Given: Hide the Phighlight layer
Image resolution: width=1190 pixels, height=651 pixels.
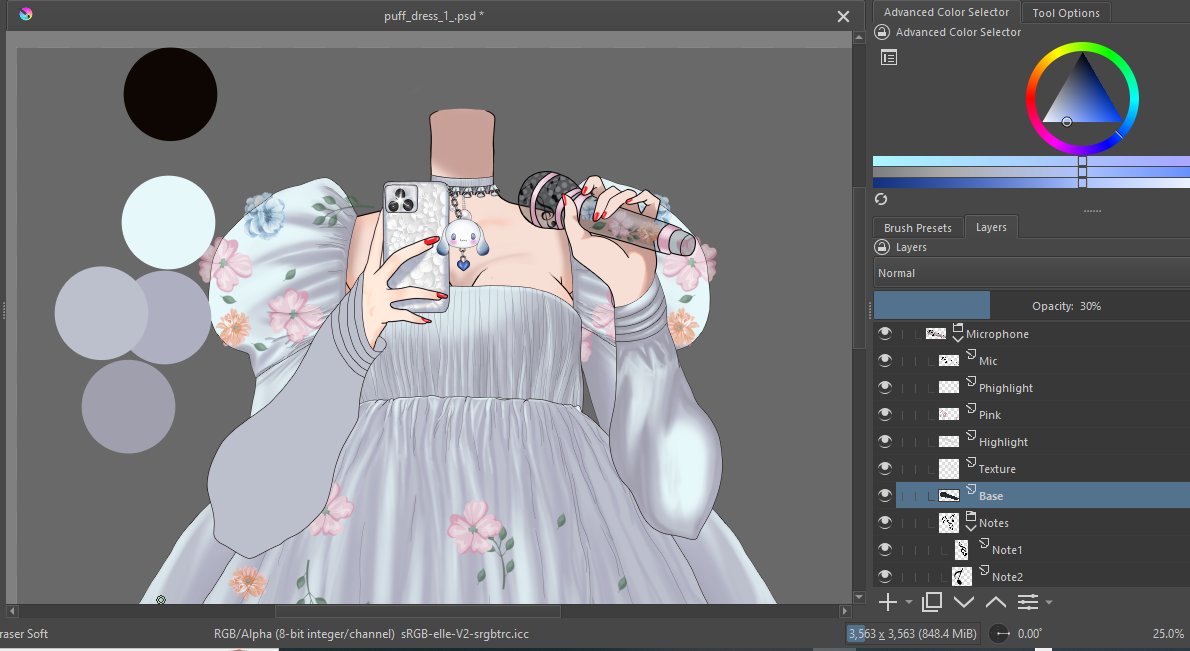Looking at the screenshot, I should pyautogui.click(x=884, y=387).
